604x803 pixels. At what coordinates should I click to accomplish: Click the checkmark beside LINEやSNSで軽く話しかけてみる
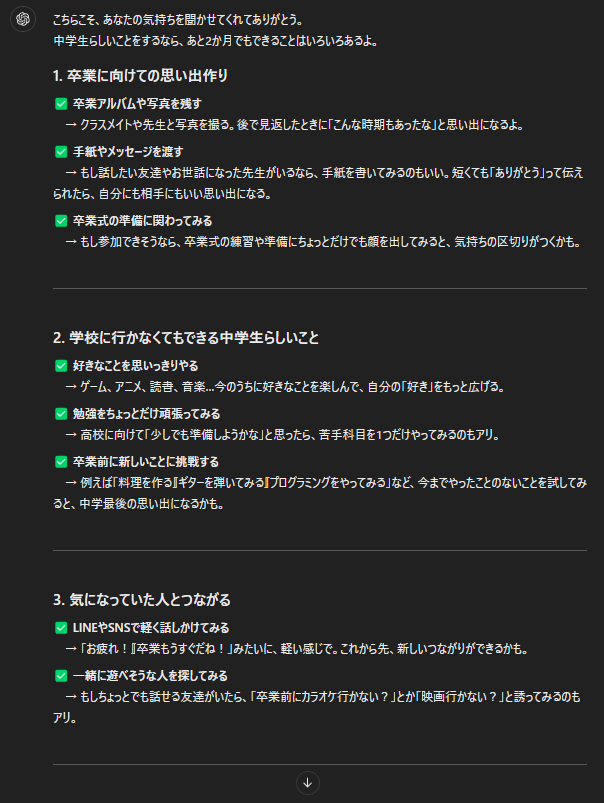pyautogui.click(x=61, y=628)
